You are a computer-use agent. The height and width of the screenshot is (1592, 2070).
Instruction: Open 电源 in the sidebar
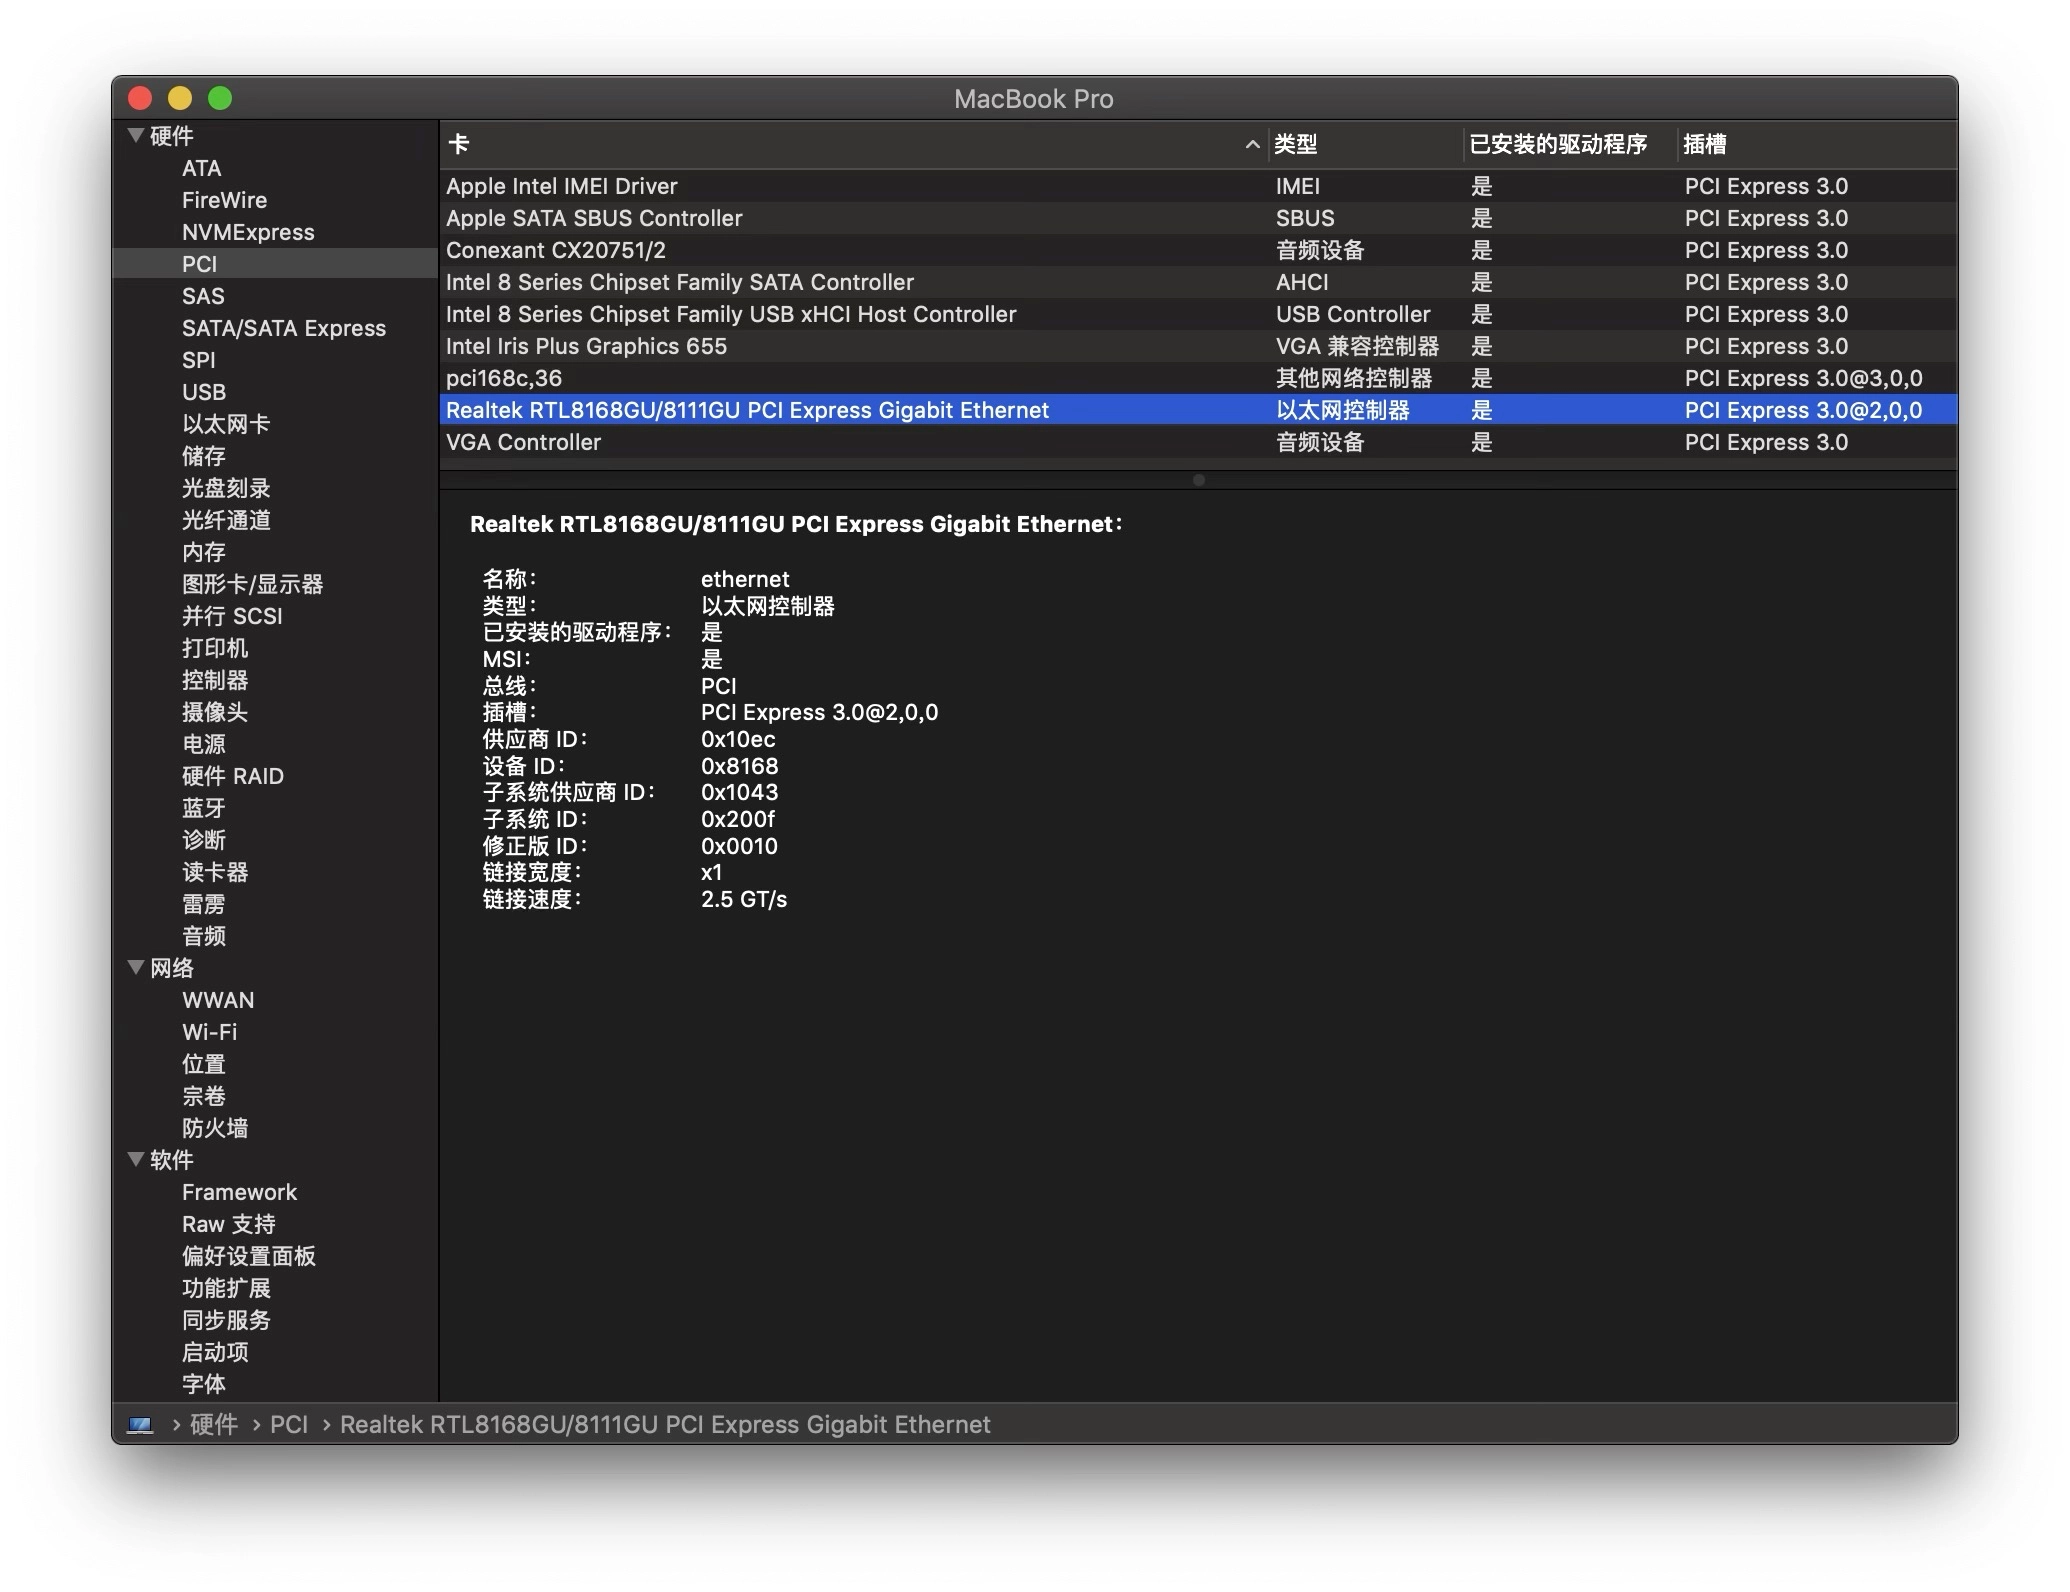pyautogui.click(x=275, y=744)
